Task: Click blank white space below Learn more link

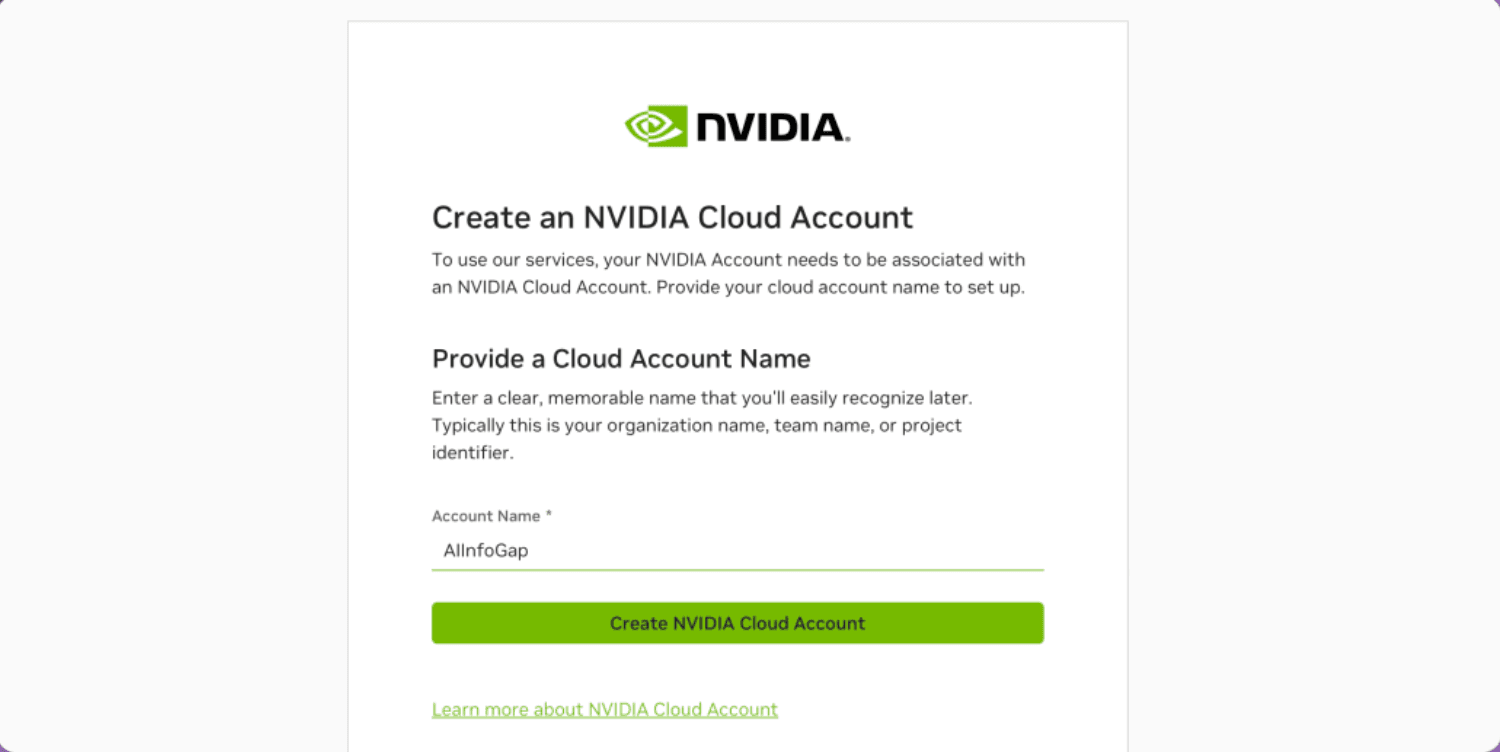Action: tap(737, 737)
